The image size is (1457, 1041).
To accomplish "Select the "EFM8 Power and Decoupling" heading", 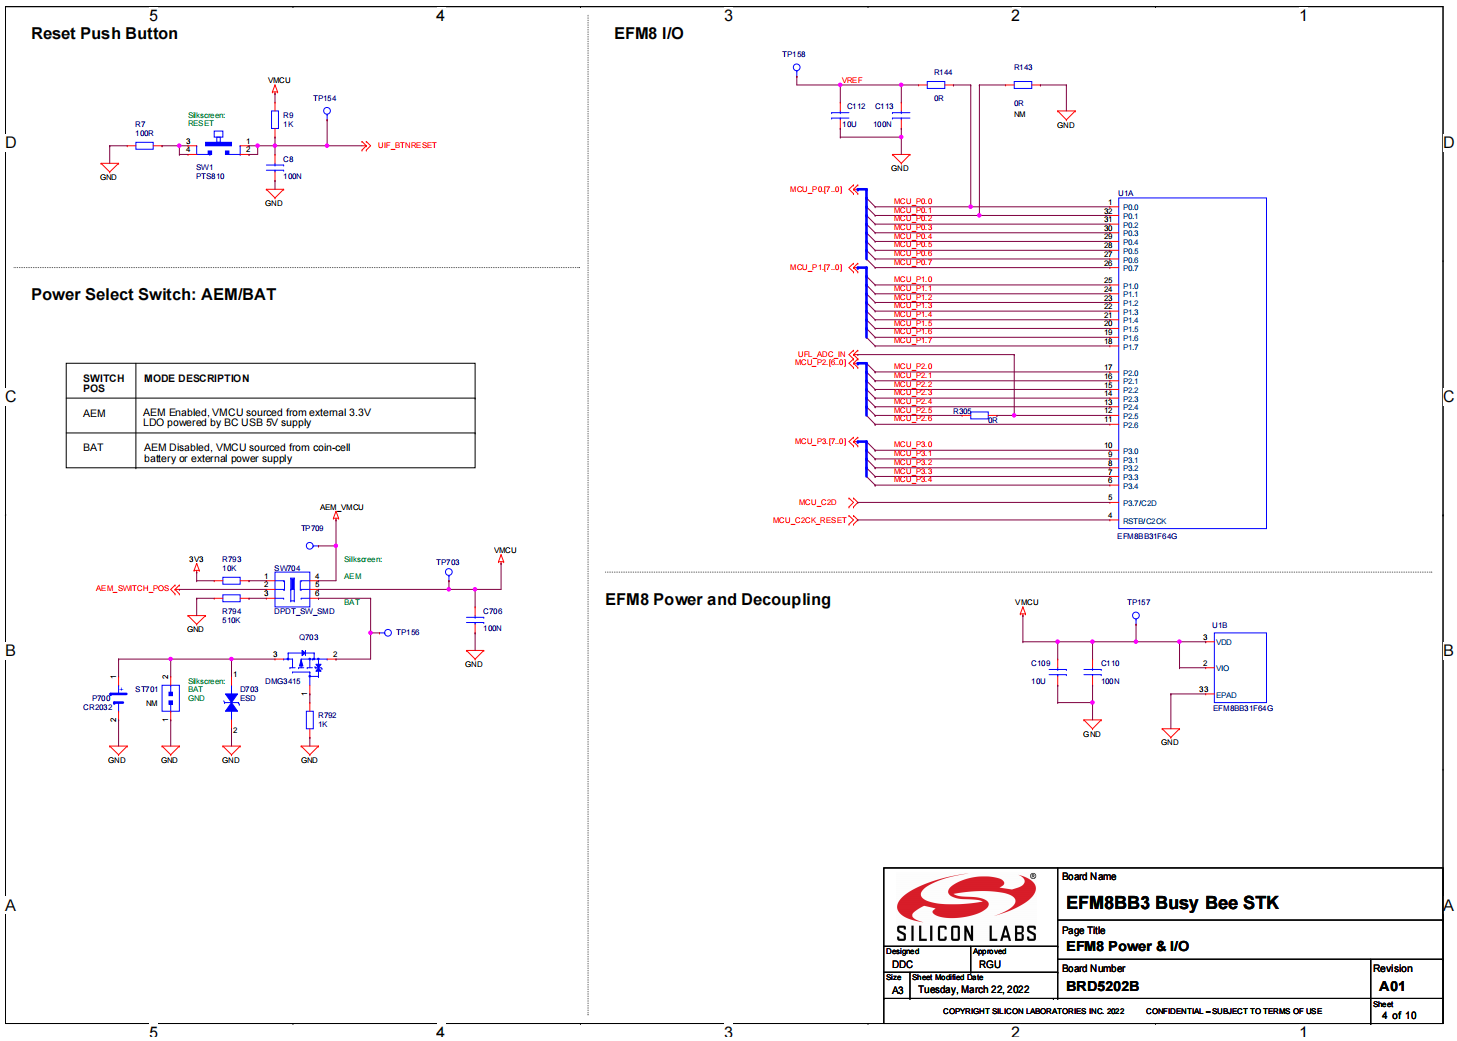I will point(717,600).
